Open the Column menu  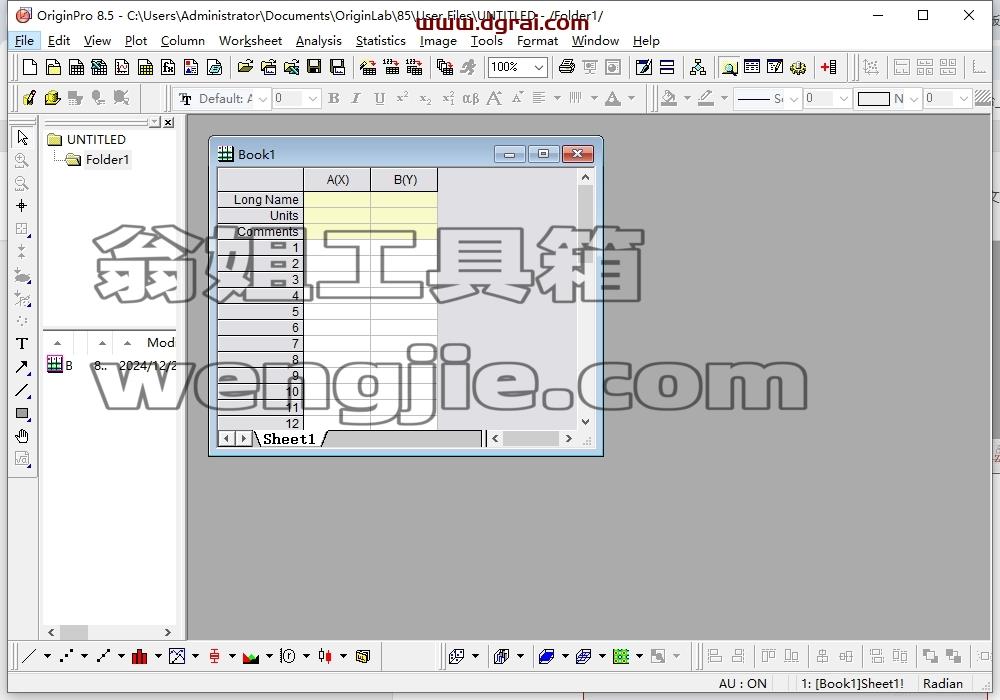point(182,41)
